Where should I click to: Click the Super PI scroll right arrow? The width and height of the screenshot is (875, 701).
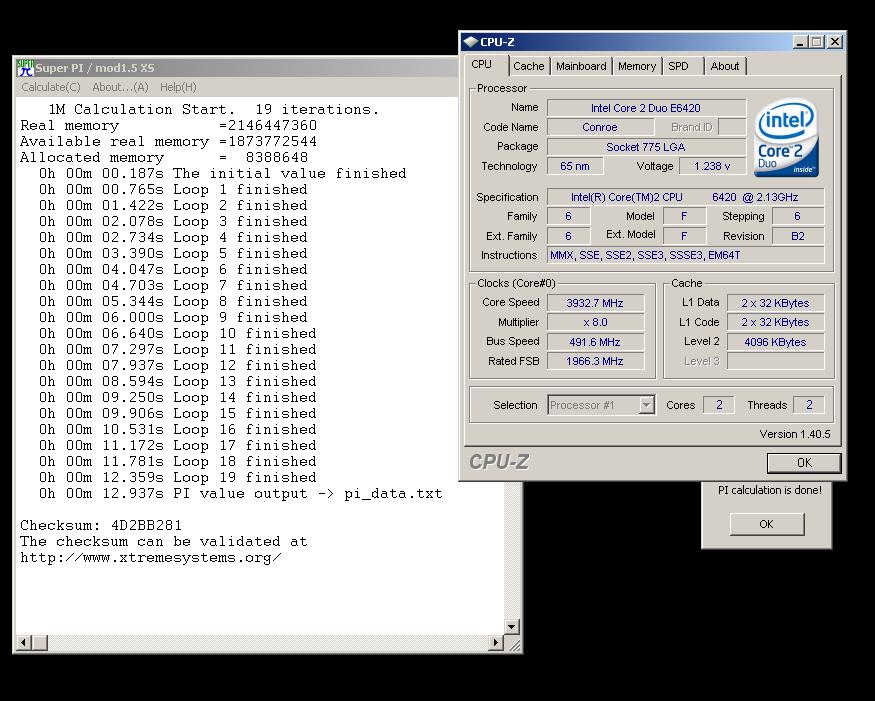click(496, 642)
